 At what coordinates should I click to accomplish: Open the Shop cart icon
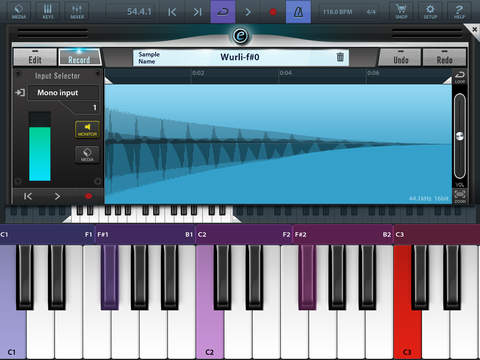point(401,11)
